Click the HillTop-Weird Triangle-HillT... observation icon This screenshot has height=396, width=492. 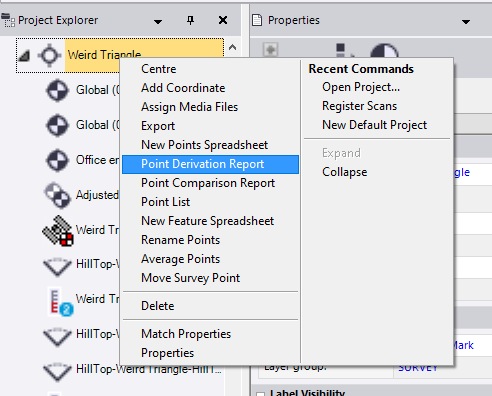[x=57, y=371]
